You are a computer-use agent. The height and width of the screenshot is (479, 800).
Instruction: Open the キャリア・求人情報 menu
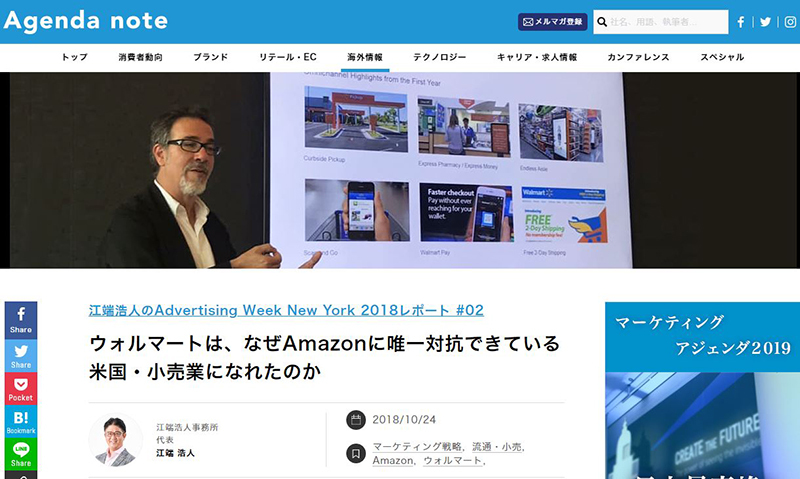(537, 58)
